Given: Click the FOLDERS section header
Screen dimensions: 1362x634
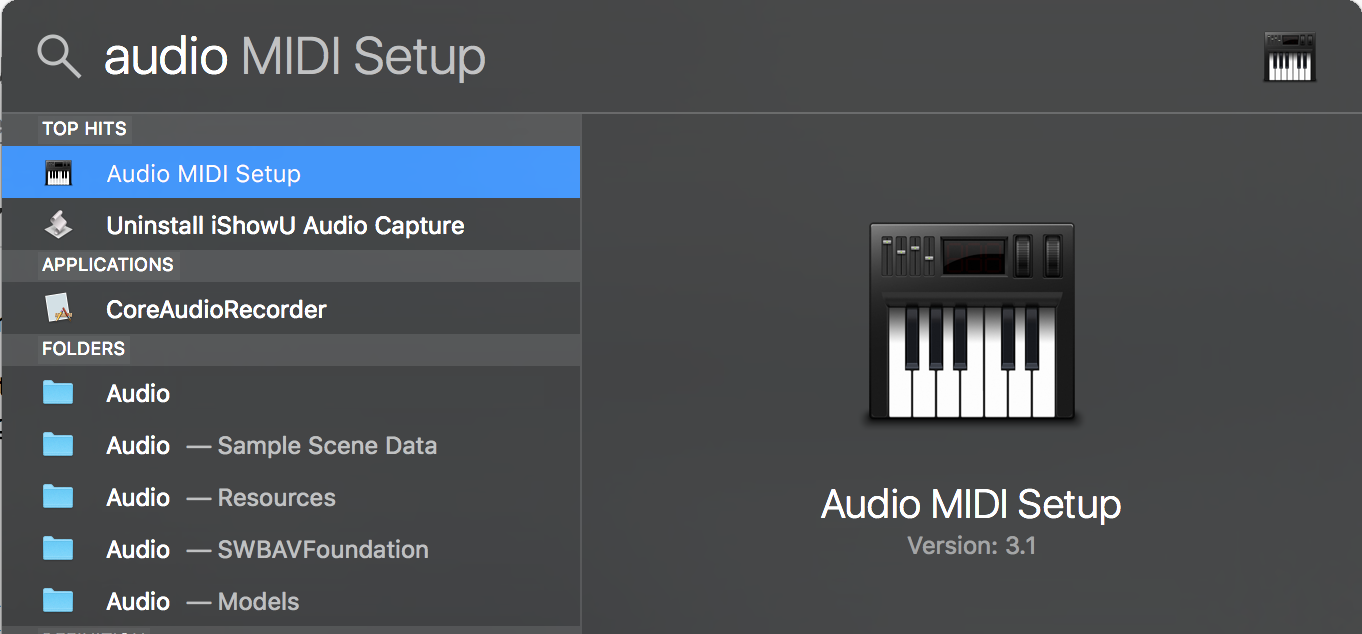Looking at the screenshot, I should (83, 349).
